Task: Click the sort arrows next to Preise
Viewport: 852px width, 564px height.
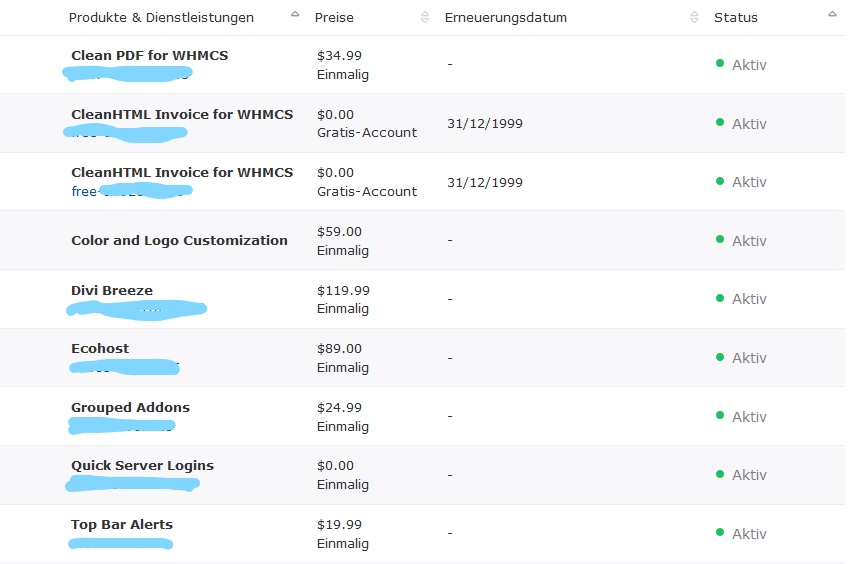Action: click(425, 17)
